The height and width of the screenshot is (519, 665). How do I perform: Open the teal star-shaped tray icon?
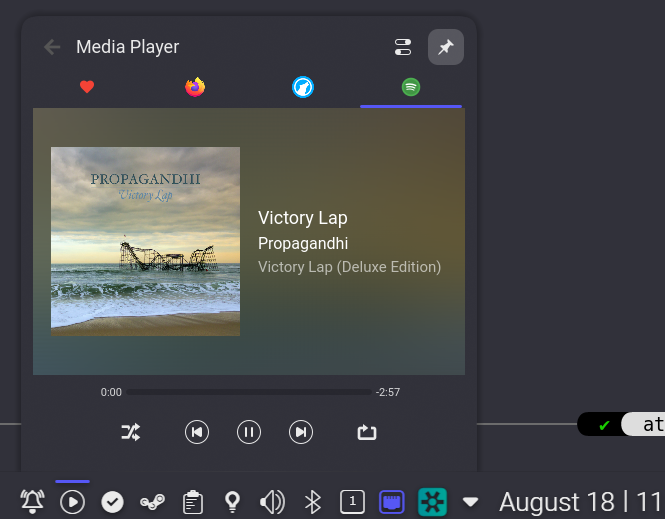click(432, 502)
